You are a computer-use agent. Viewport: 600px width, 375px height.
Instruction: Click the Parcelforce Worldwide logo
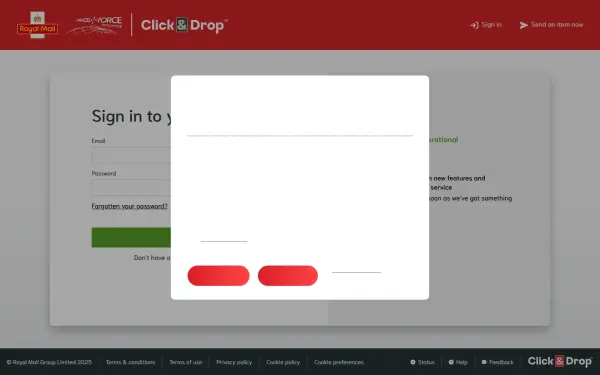coord(94,25)
